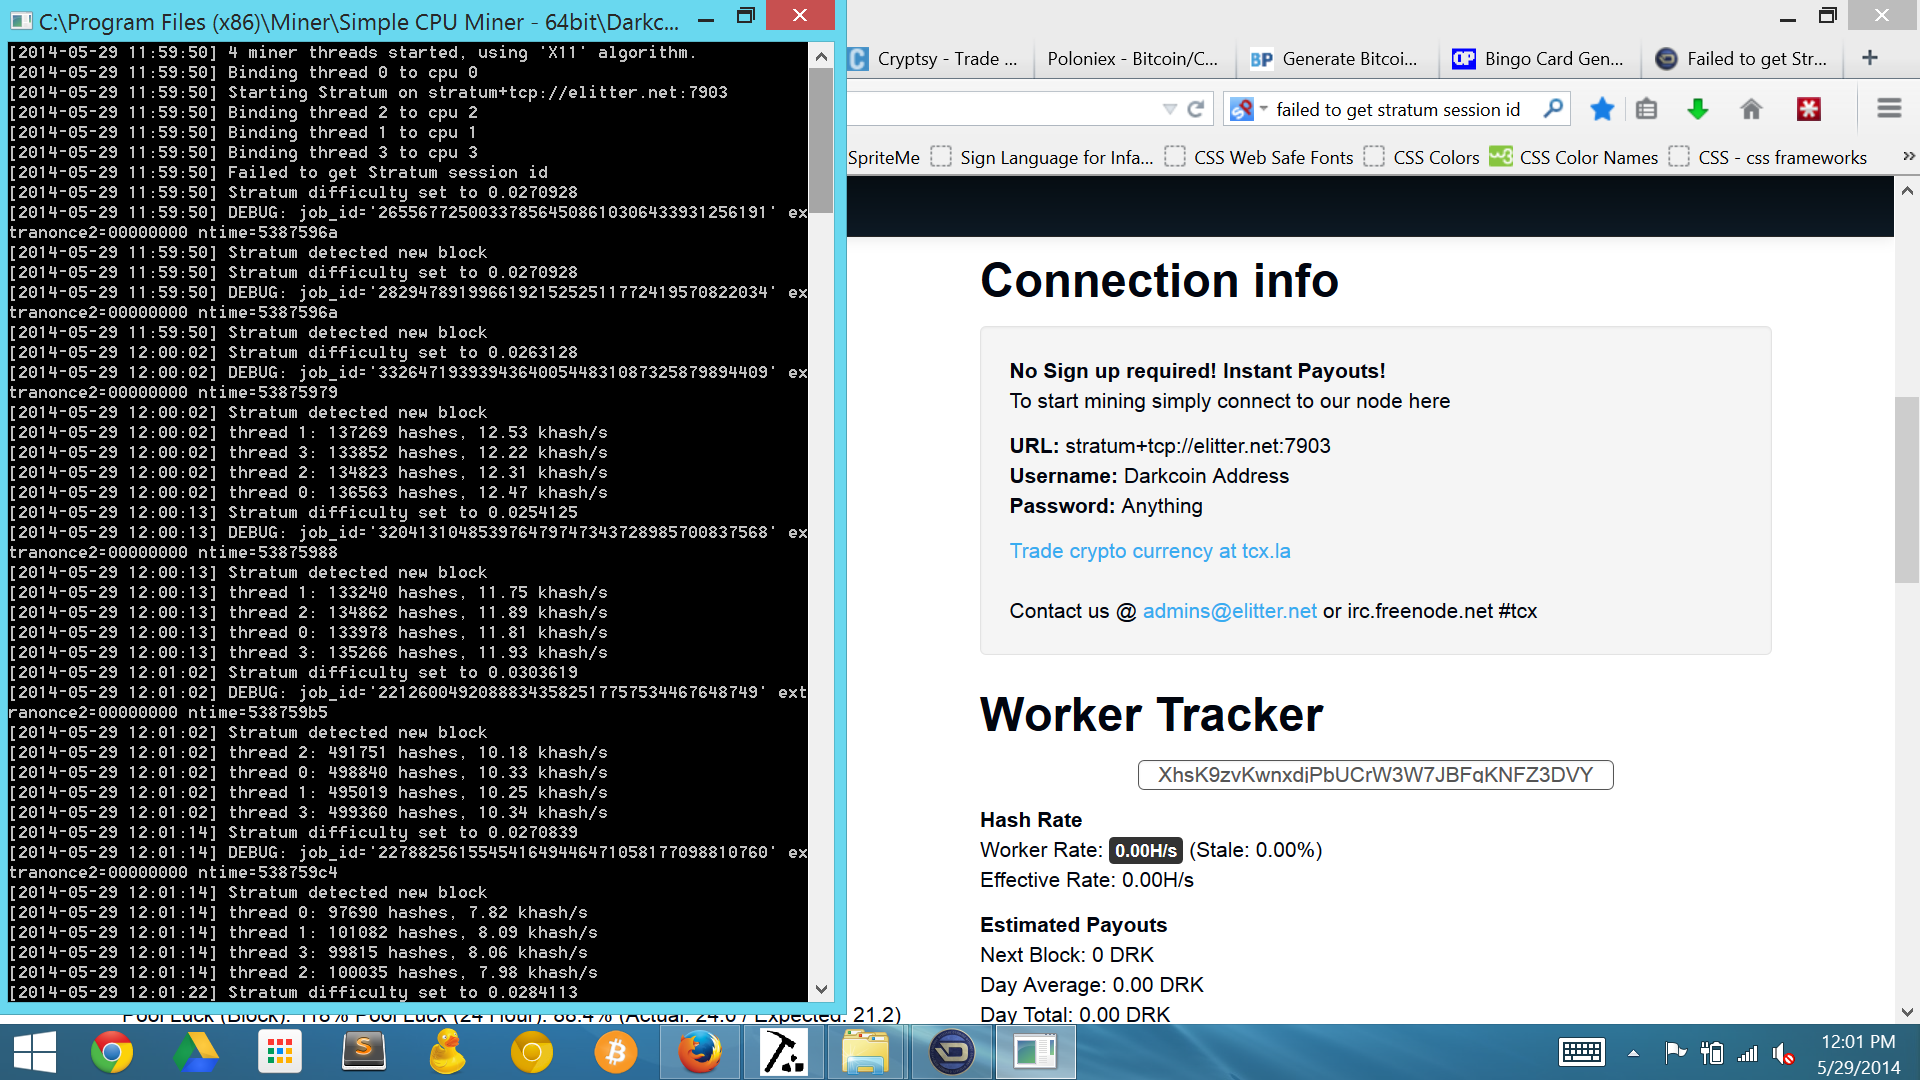Open the Firefox hamburger menu
Viewport: 1920px width, 1080px height.
point(1888,109)
